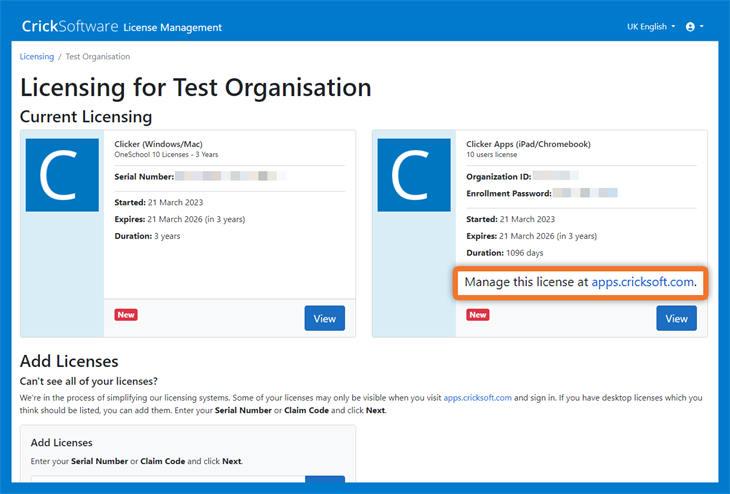
Task: Go to Licensing in the breadcrumb
Action: (37, 57)
